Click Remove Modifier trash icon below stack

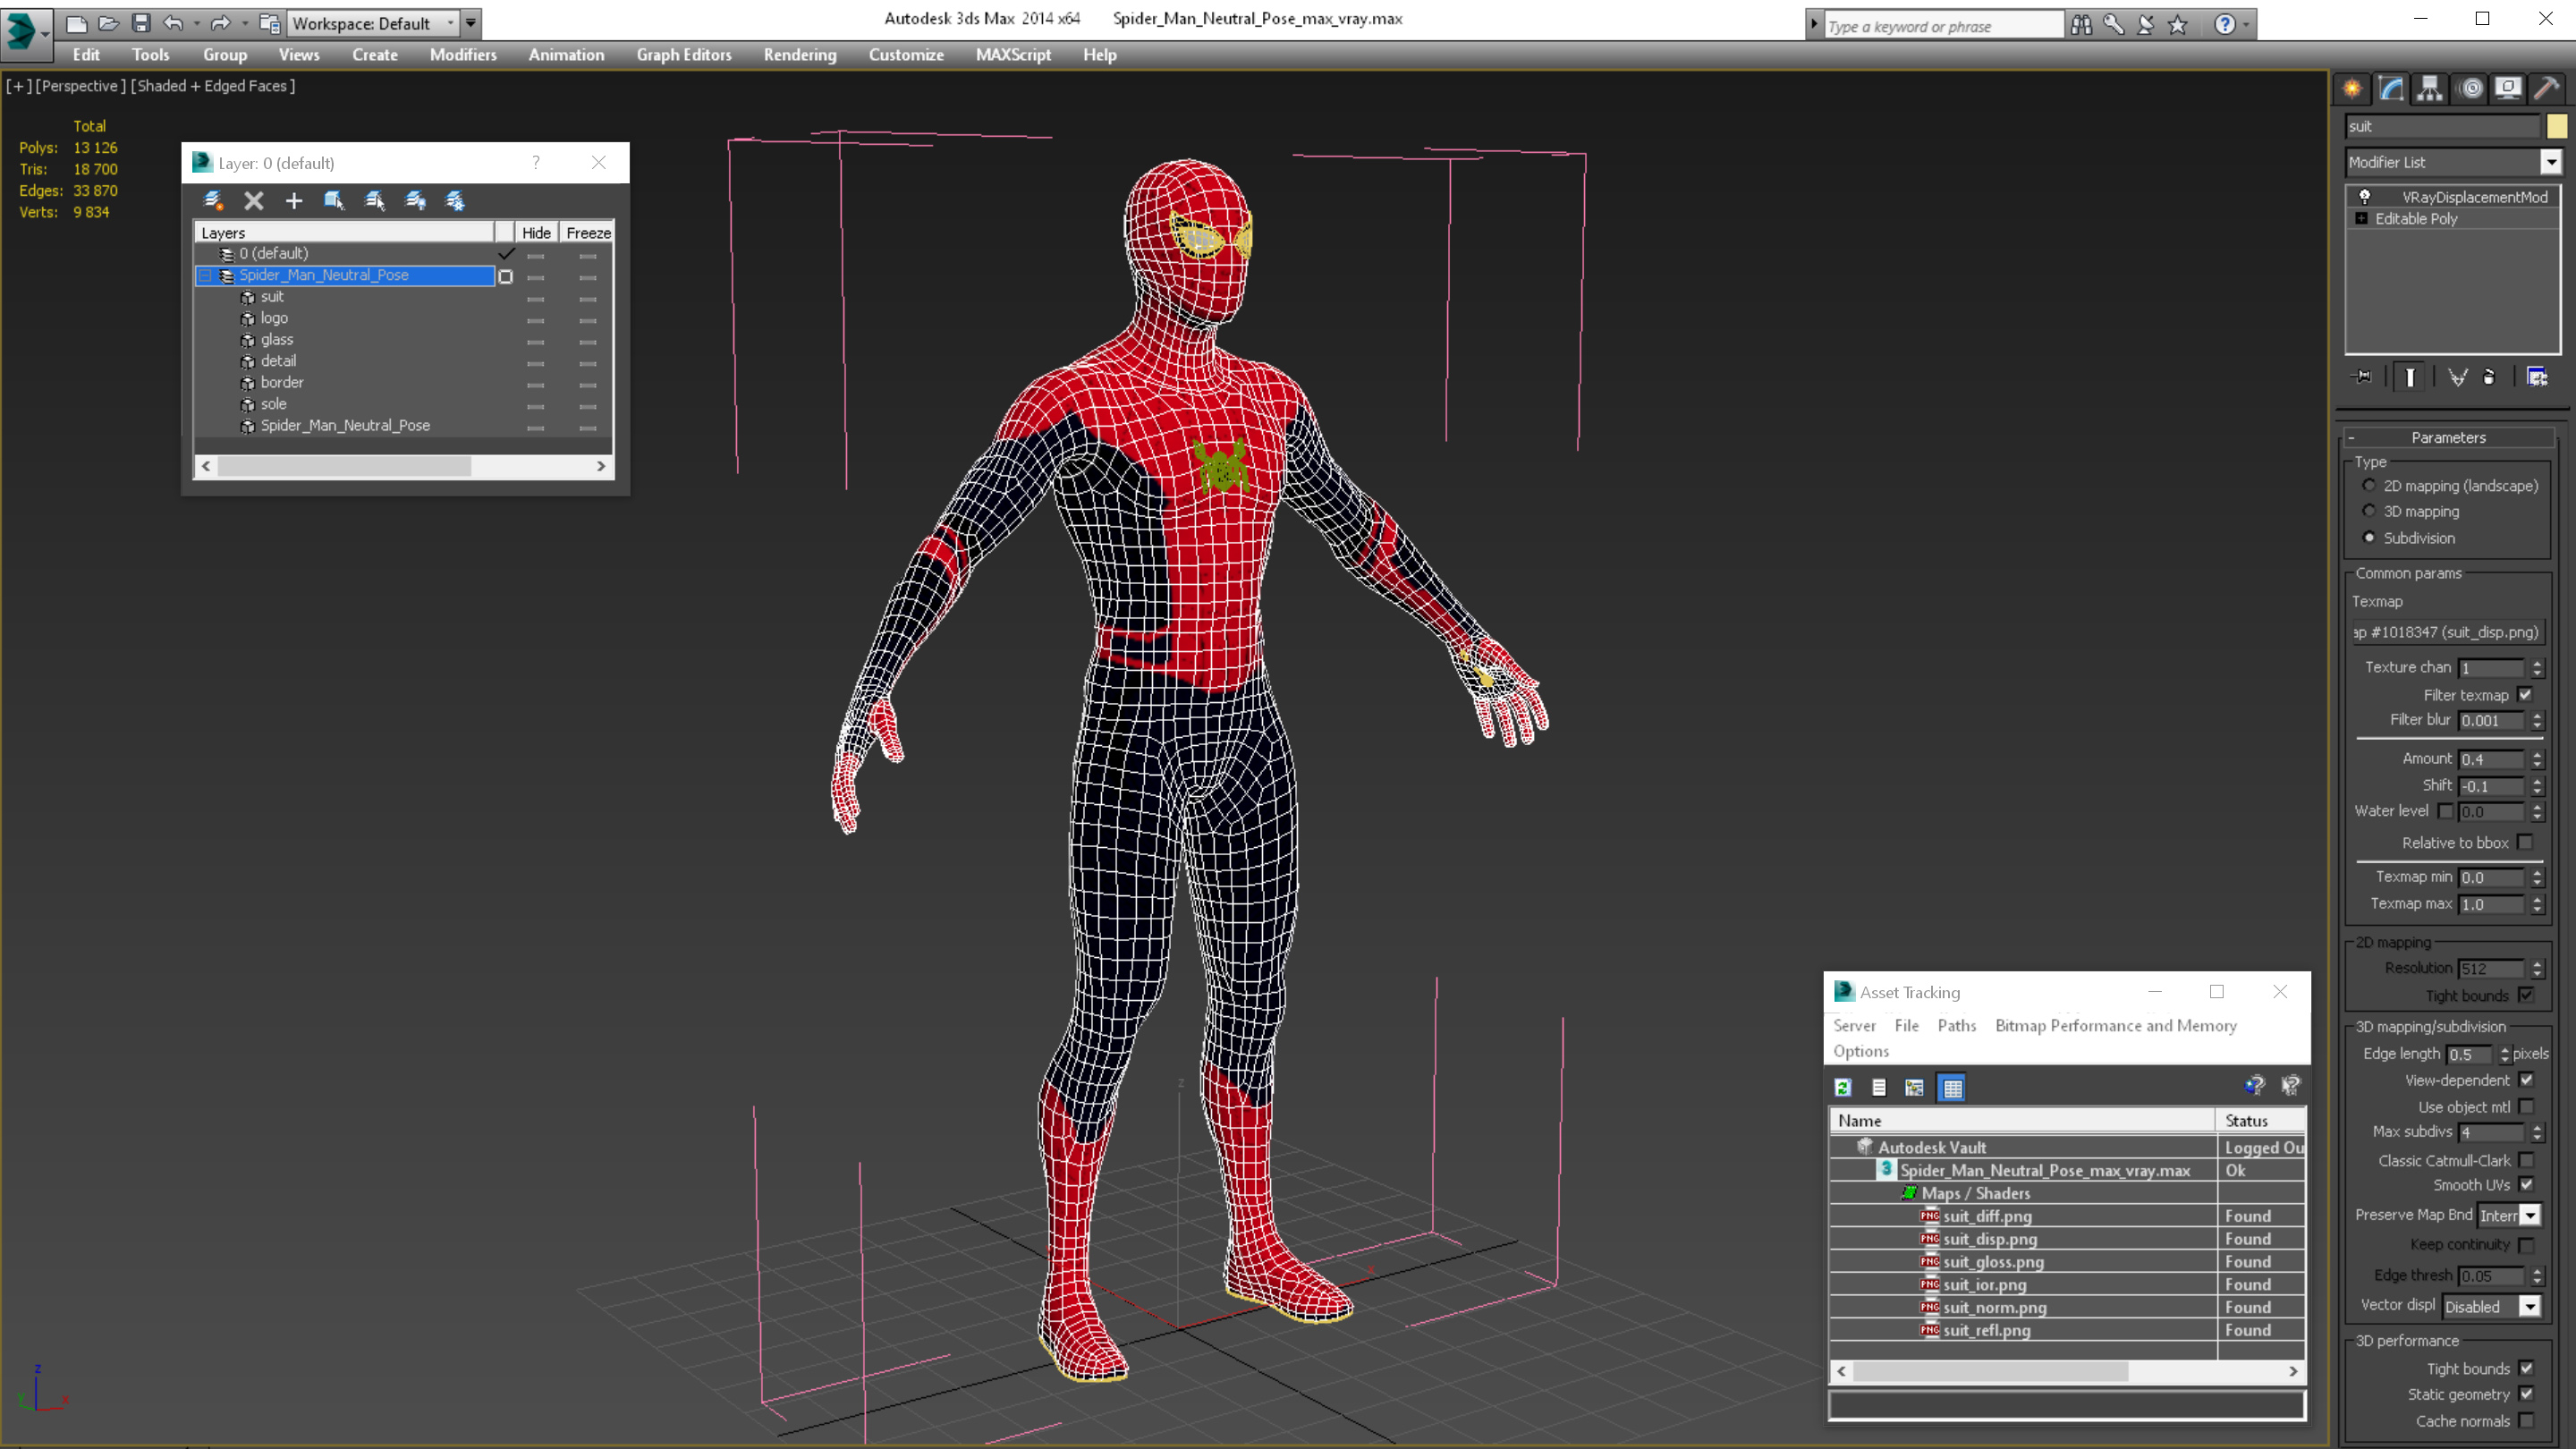pyautogui.click(x=2489, y=377)
